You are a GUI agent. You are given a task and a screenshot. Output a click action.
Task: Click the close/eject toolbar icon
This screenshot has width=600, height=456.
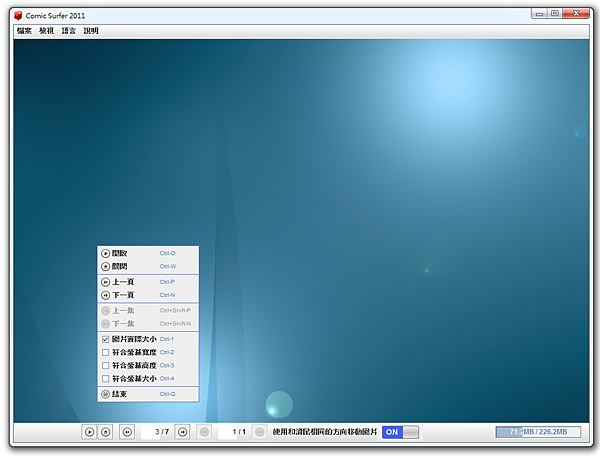(106, 432)
